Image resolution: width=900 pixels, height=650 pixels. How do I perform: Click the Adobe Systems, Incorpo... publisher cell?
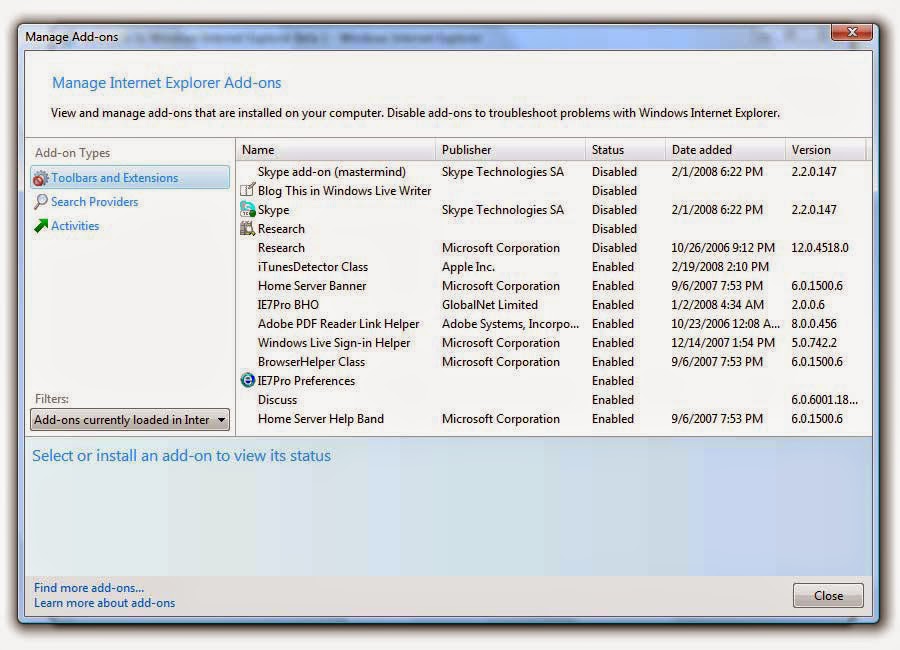[510, 323]
